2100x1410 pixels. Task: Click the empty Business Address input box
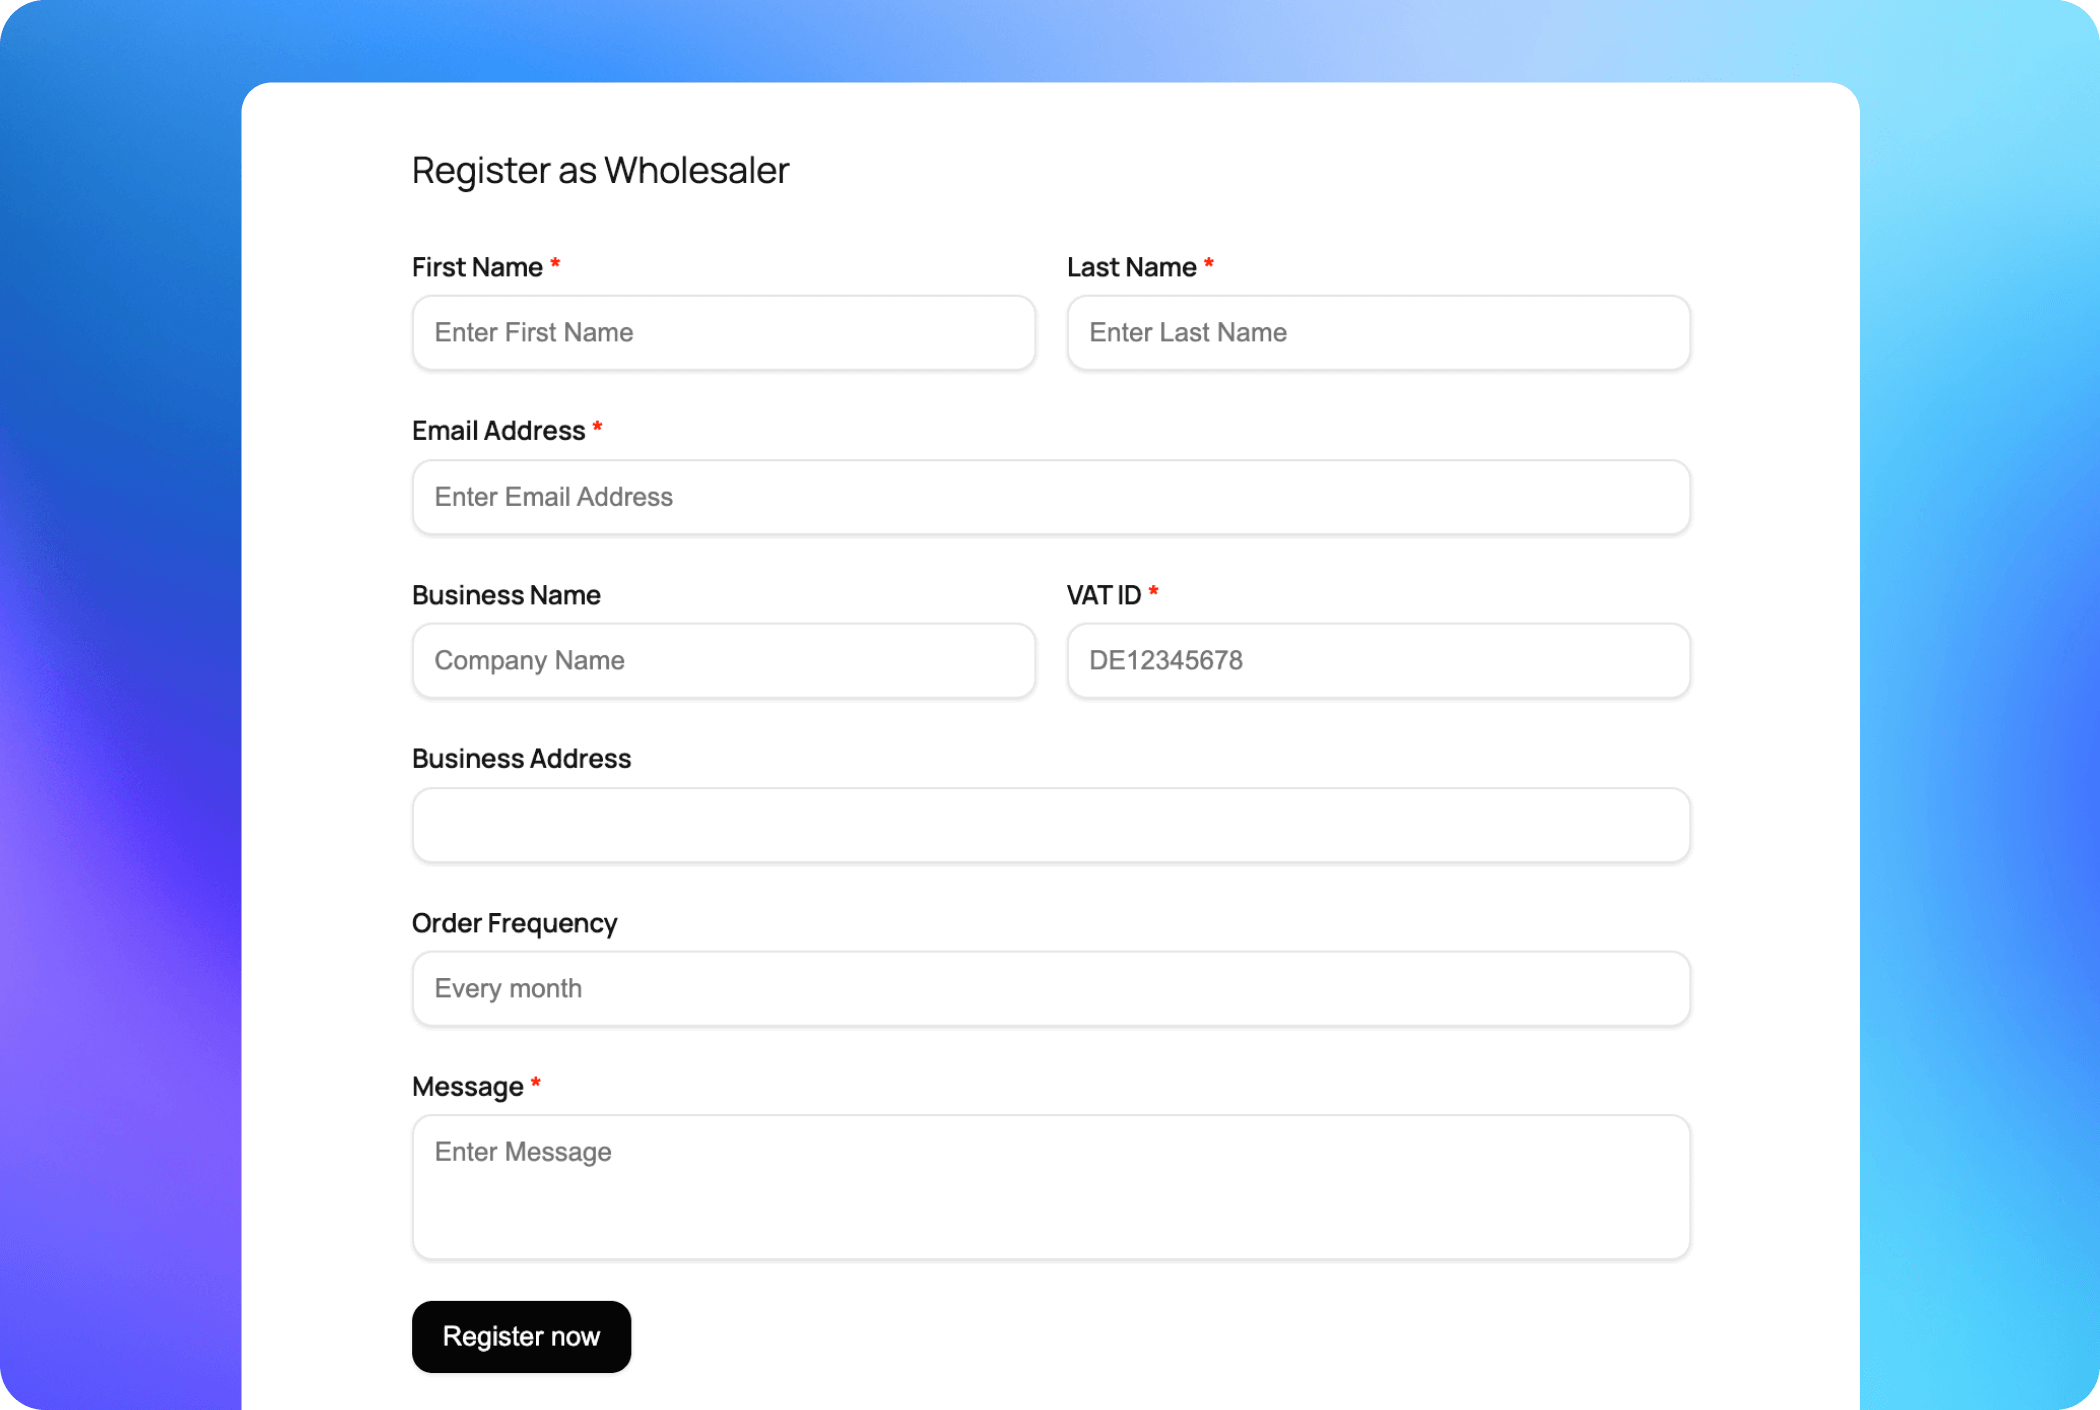pos(1050,825)
